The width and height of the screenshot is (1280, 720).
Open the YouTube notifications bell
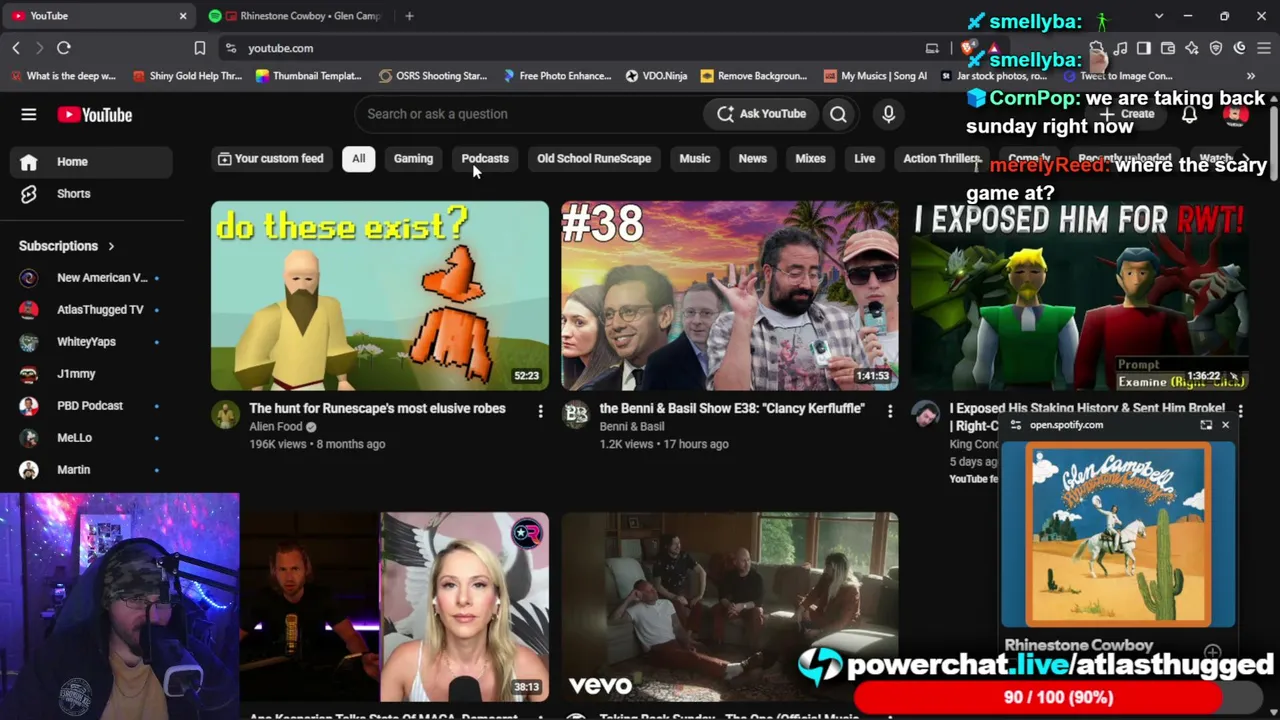click(1189, 114)
